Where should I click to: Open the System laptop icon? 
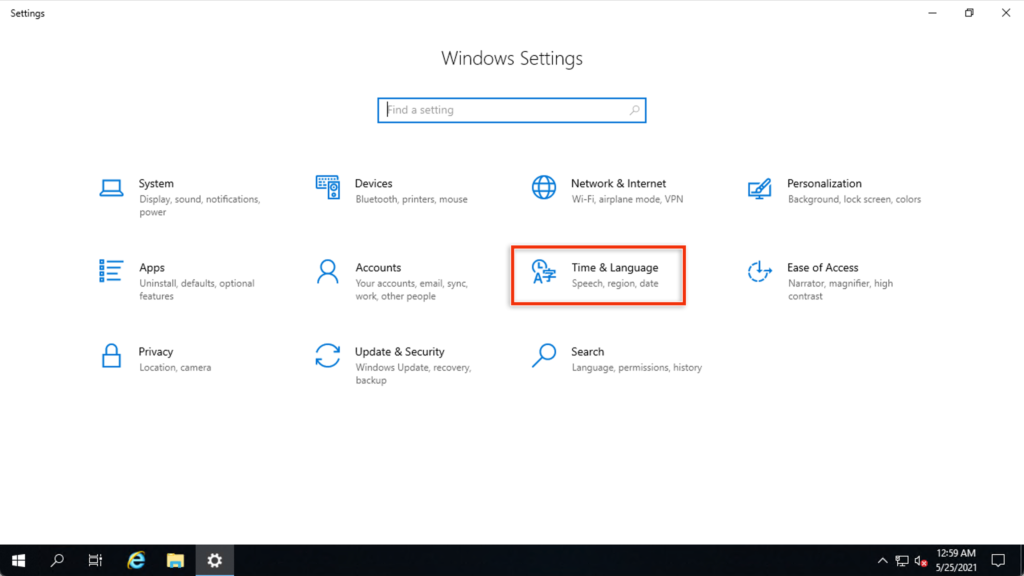(111, 188)
